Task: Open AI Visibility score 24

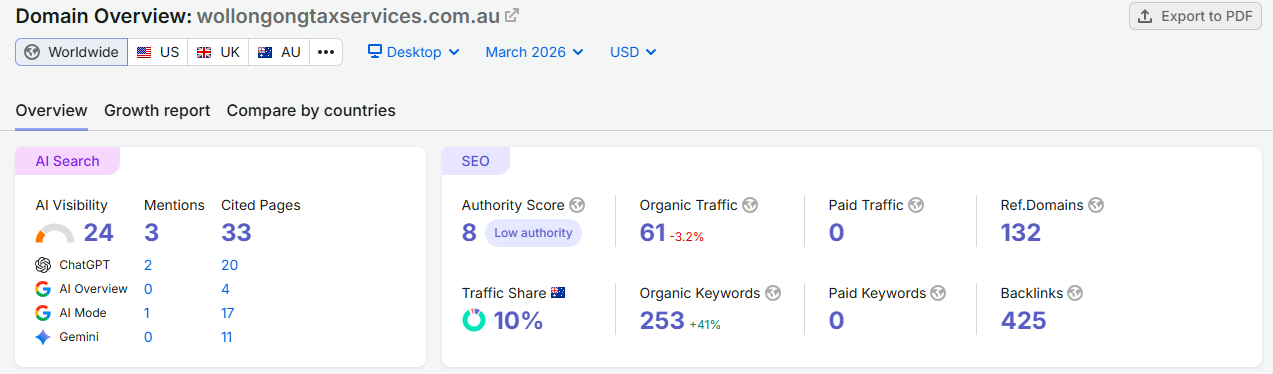Action: coord(98,233)
